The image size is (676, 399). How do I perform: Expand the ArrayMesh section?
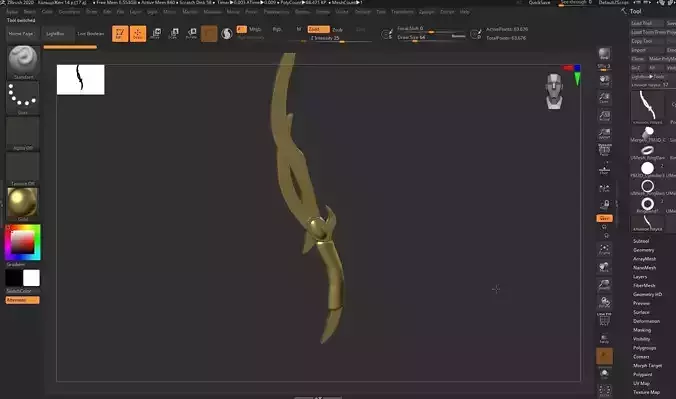645,259
